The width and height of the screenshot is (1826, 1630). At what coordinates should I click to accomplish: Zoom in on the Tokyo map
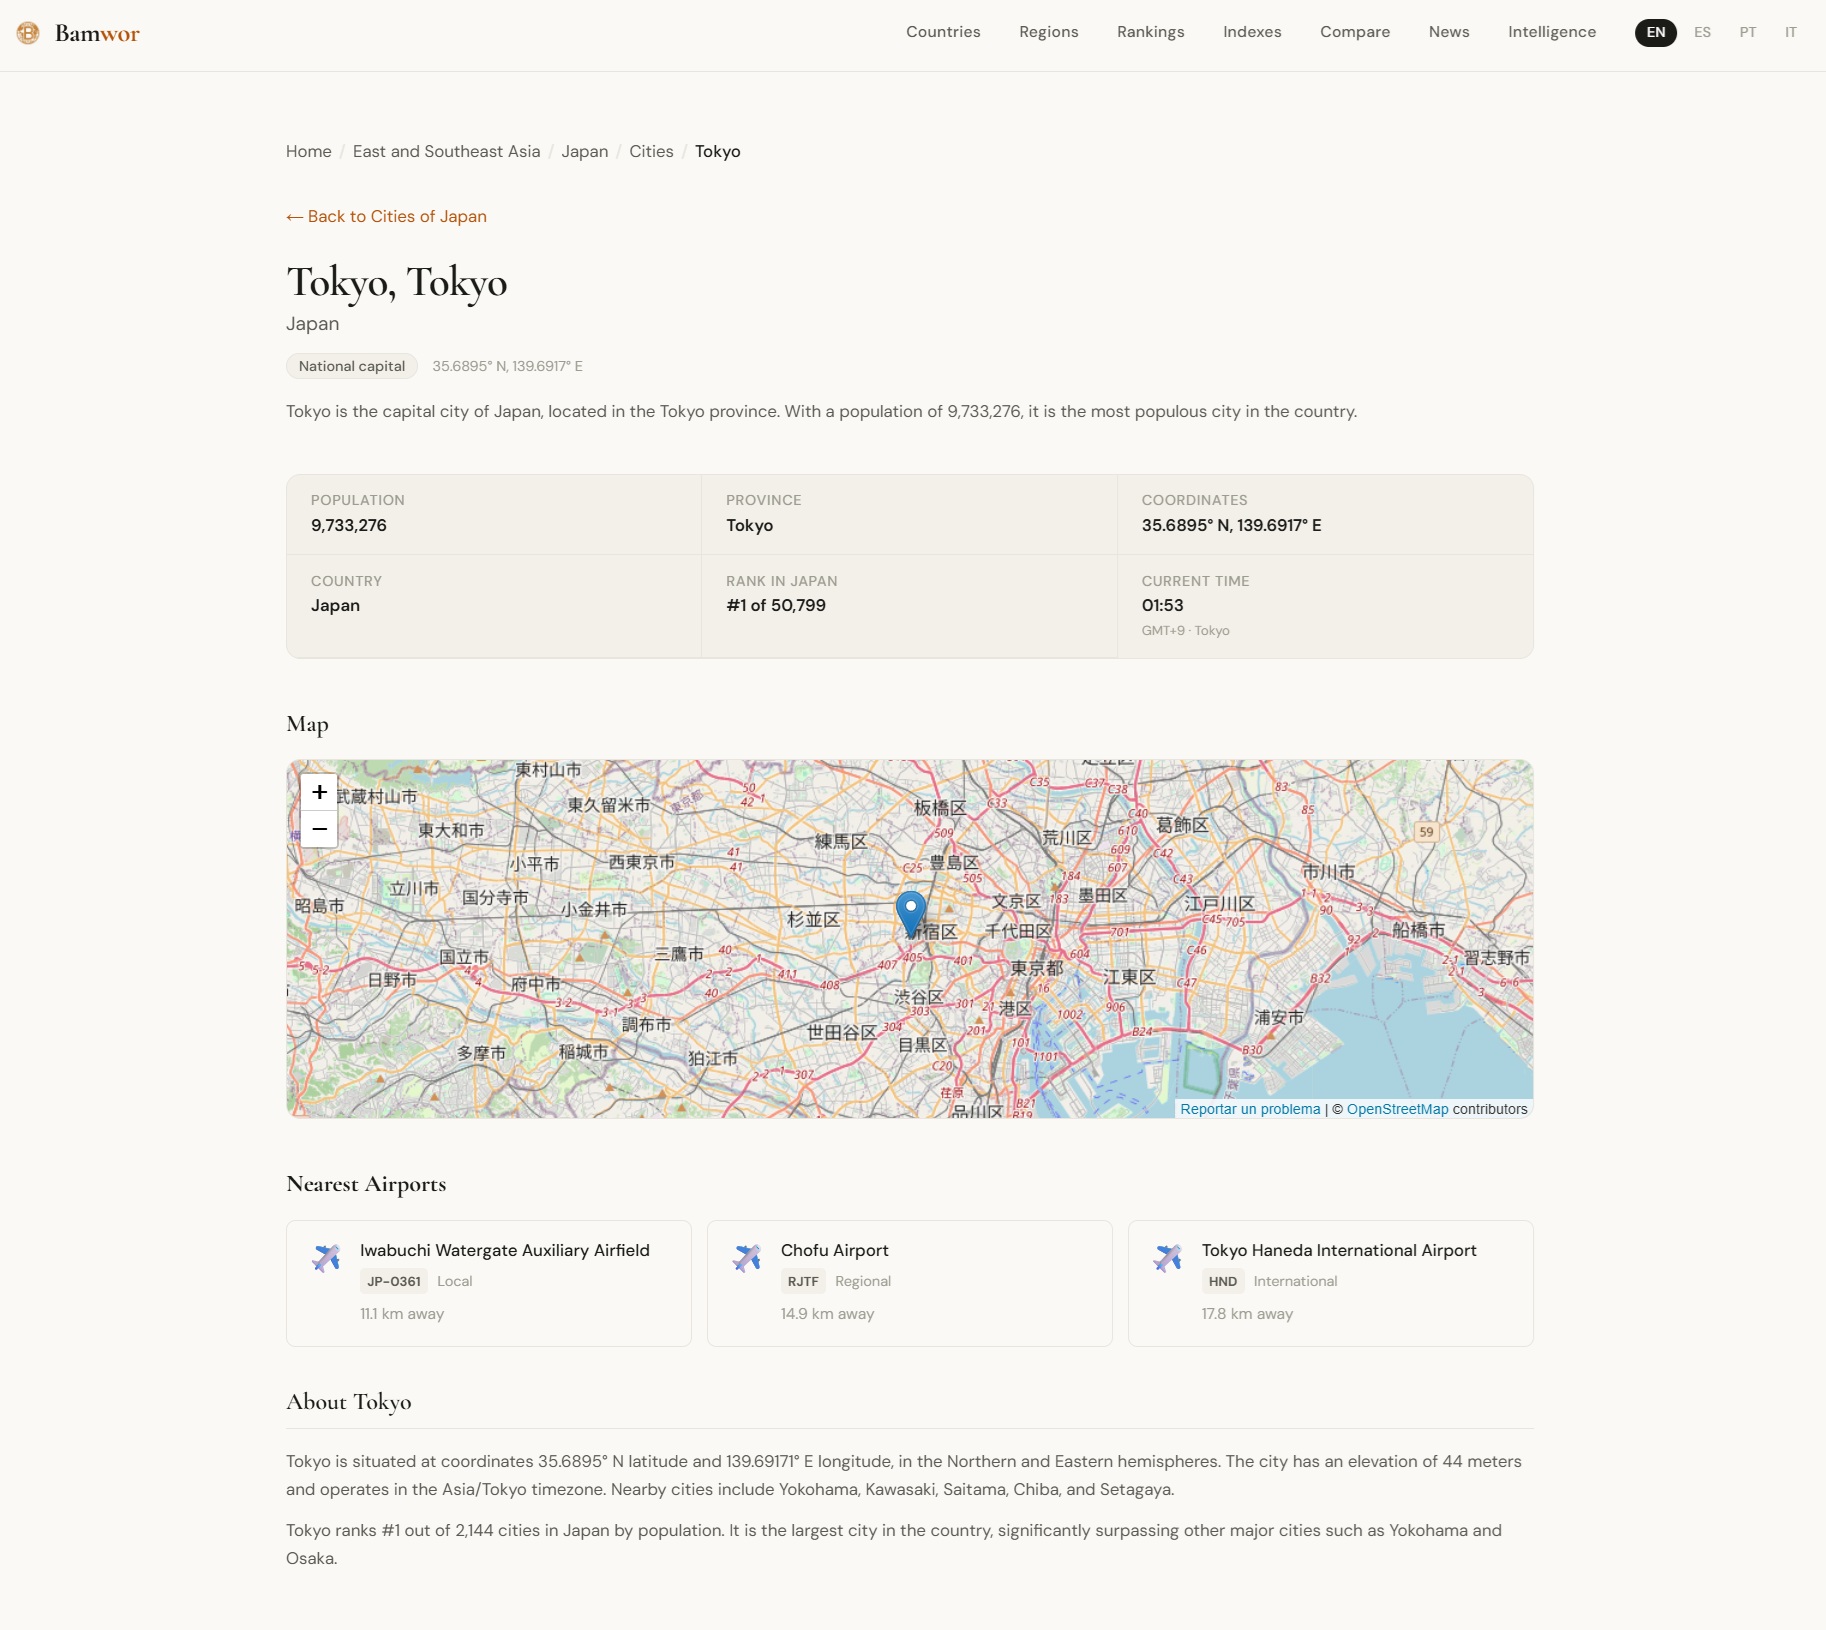[318, 791]
